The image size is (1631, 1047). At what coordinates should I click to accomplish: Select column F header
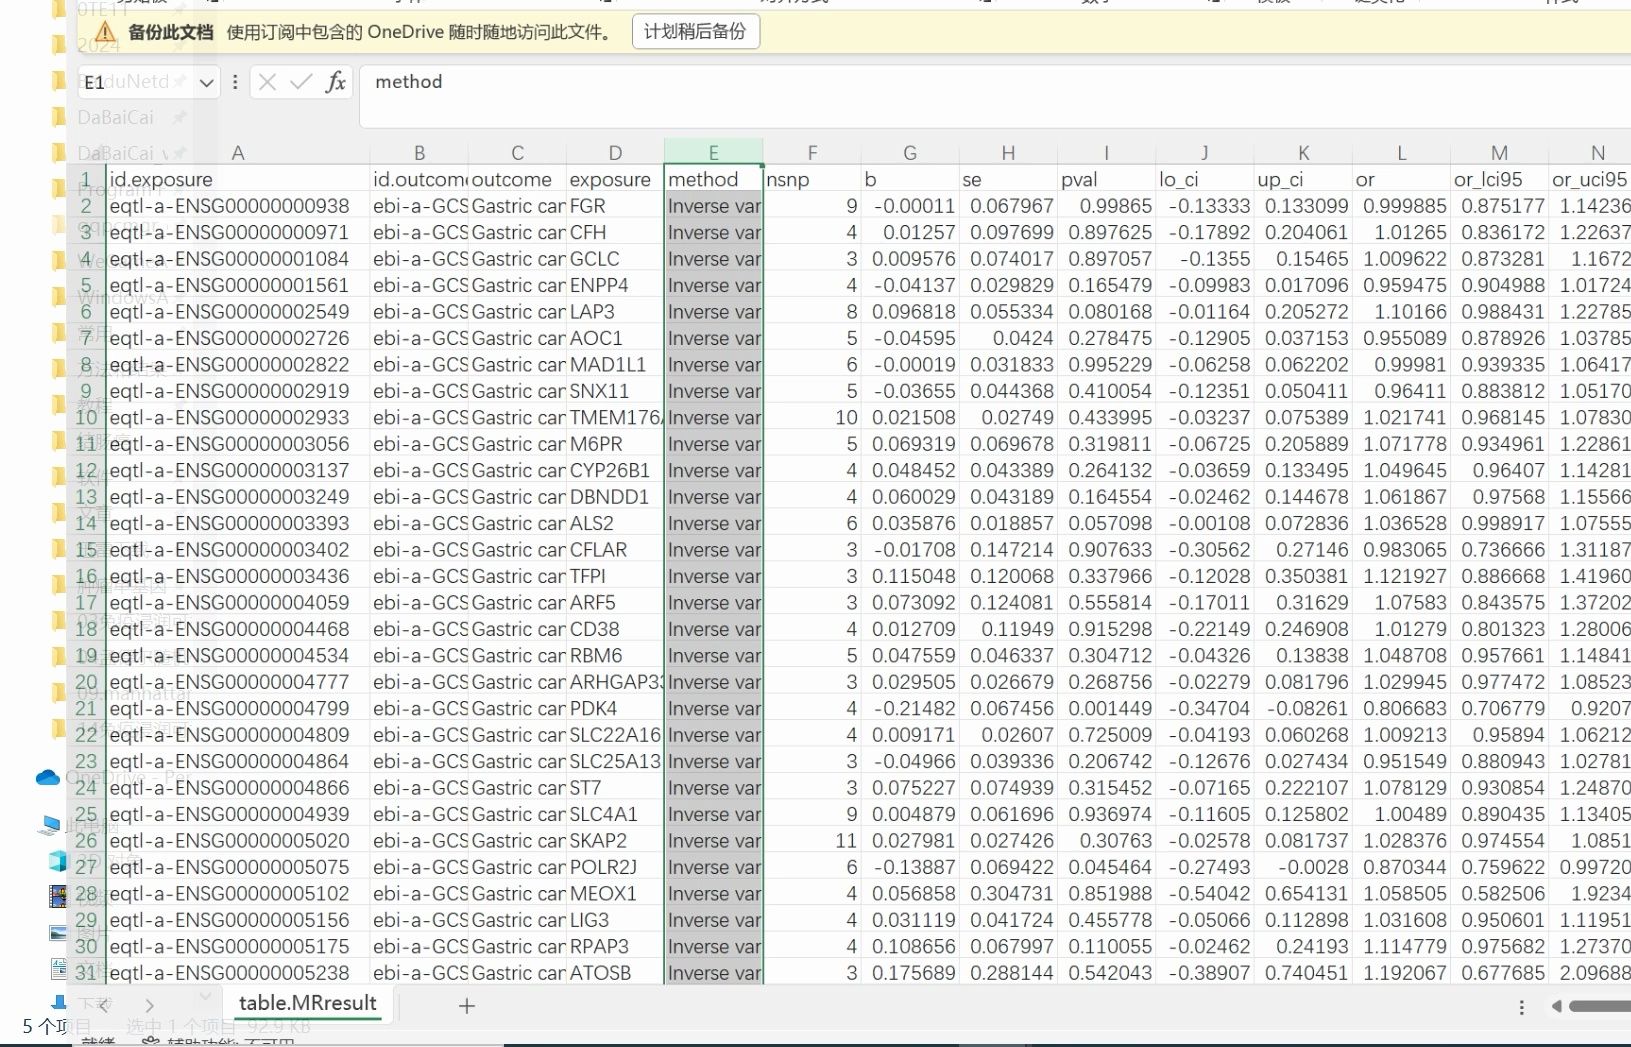812,153
